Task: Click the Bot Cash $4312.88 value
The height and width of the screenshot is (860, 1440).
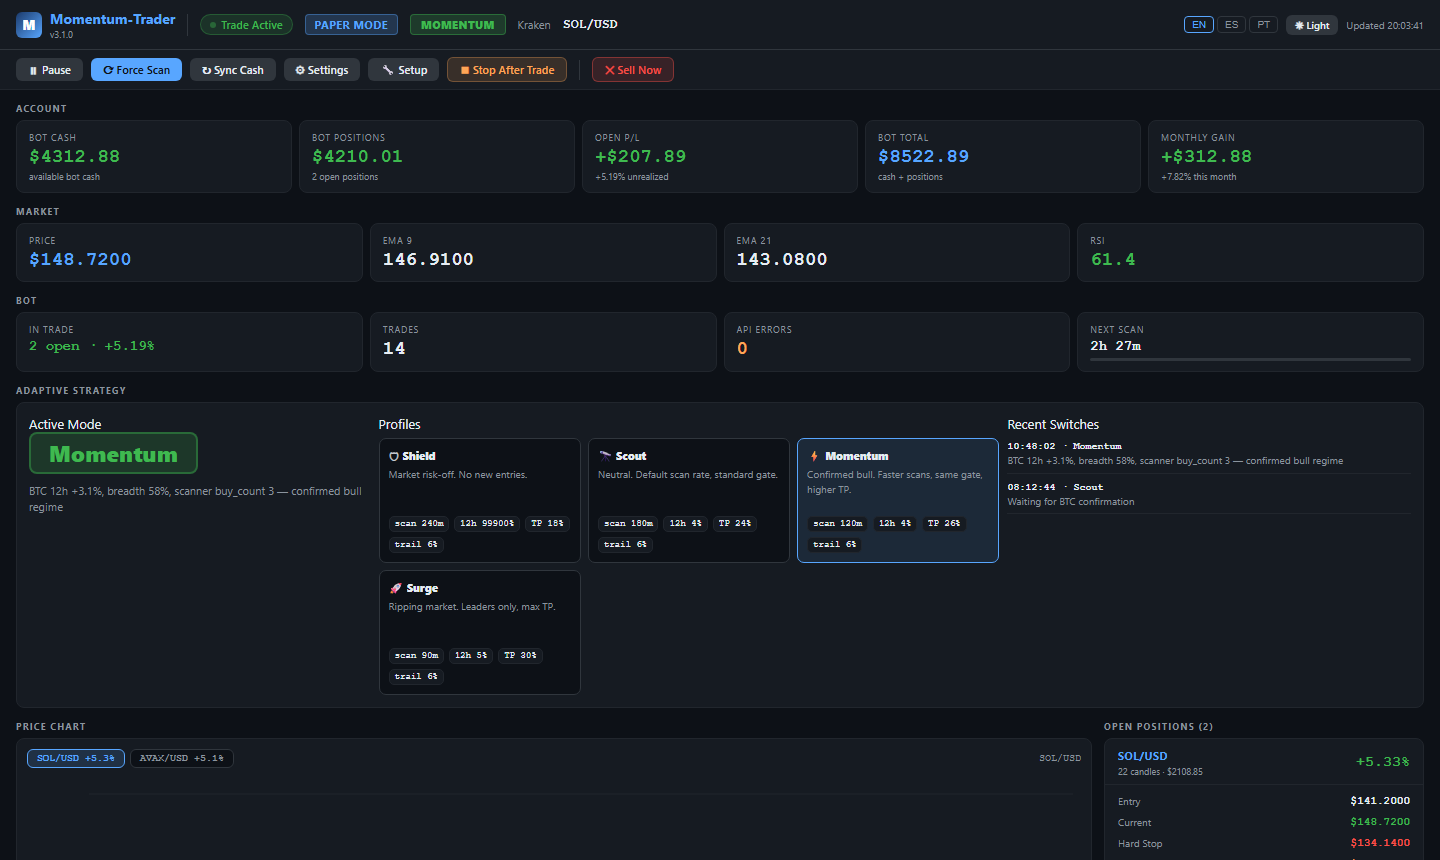Action: coord(75,156)
